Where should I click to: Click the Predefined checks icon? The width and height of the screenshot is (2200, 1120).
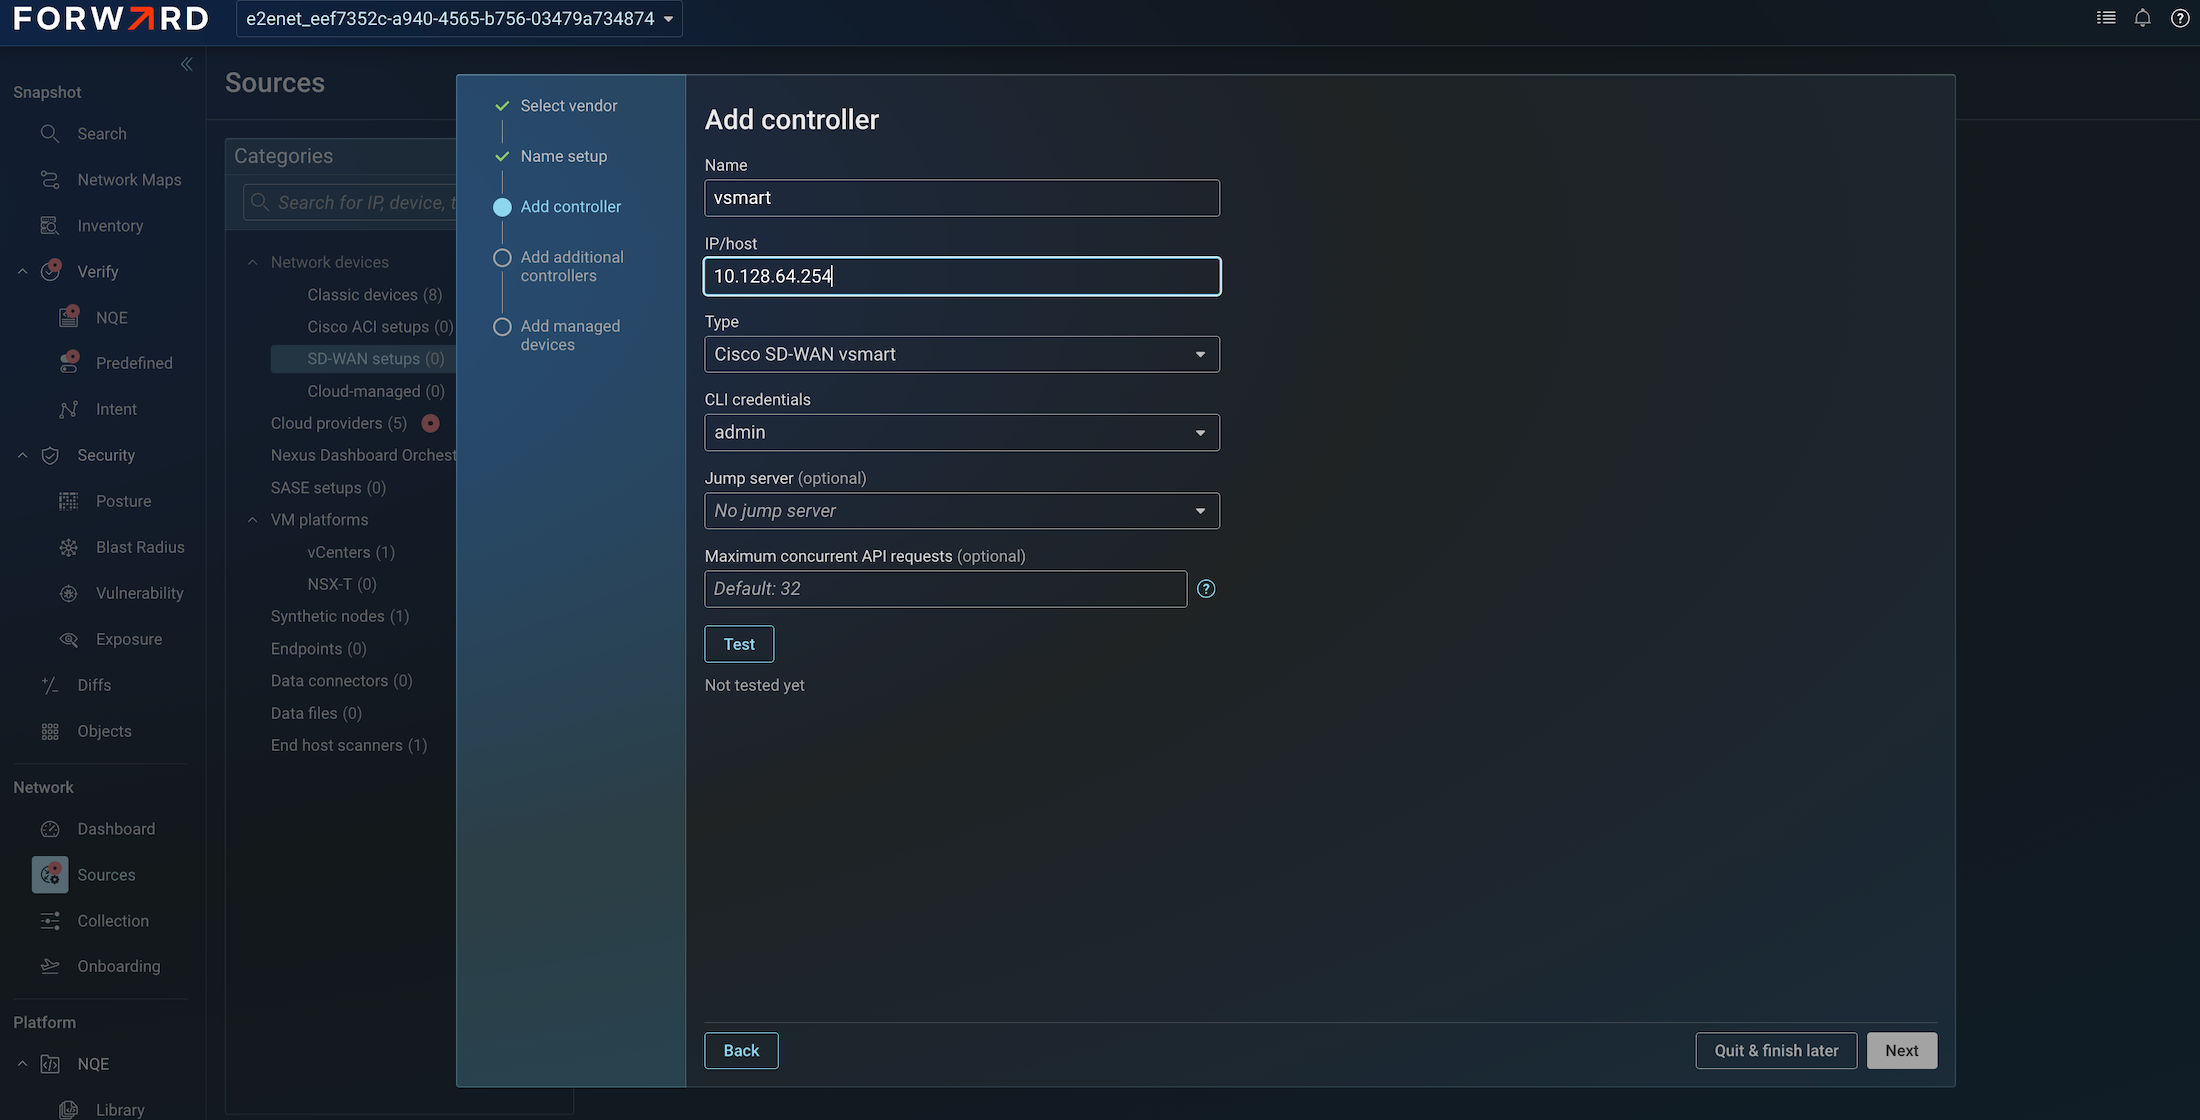[69, 362]
